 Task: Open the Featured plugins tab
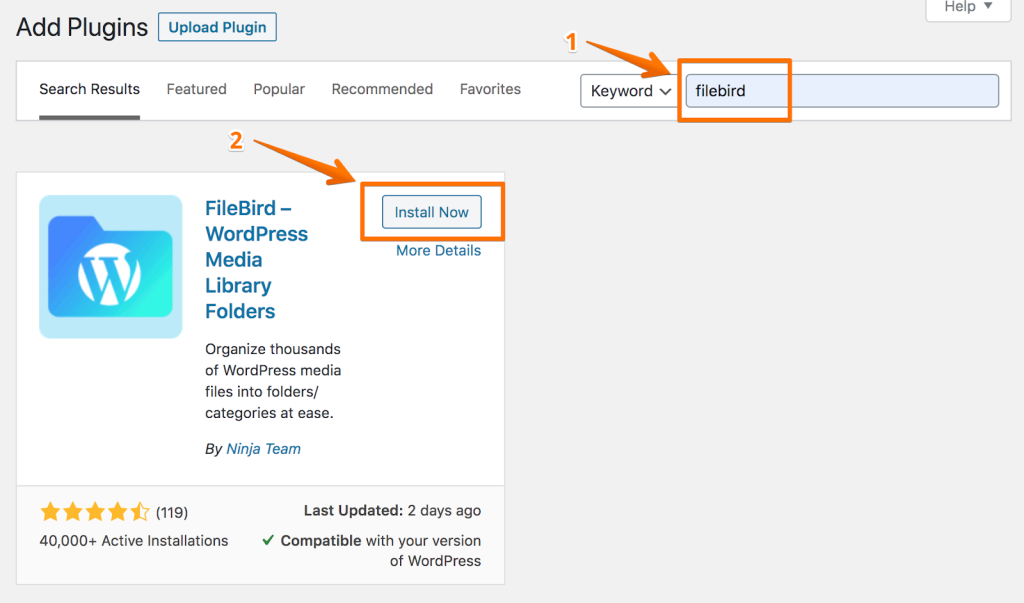click(197, 90)
